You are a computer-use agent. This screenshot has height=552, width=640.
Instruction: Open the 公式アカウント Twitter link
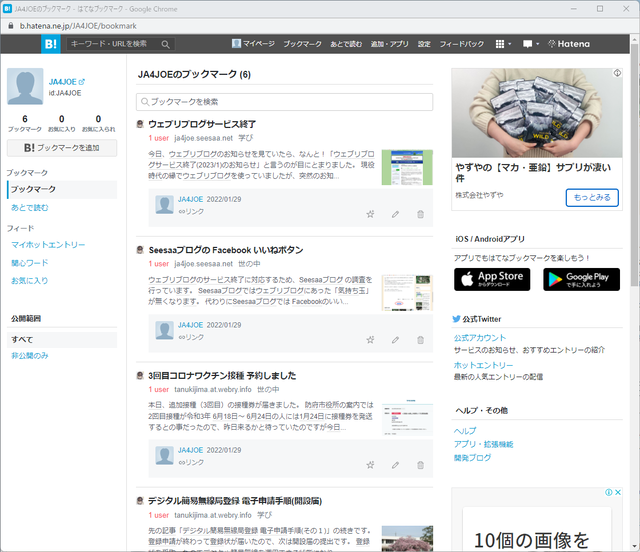click(480, 338)
